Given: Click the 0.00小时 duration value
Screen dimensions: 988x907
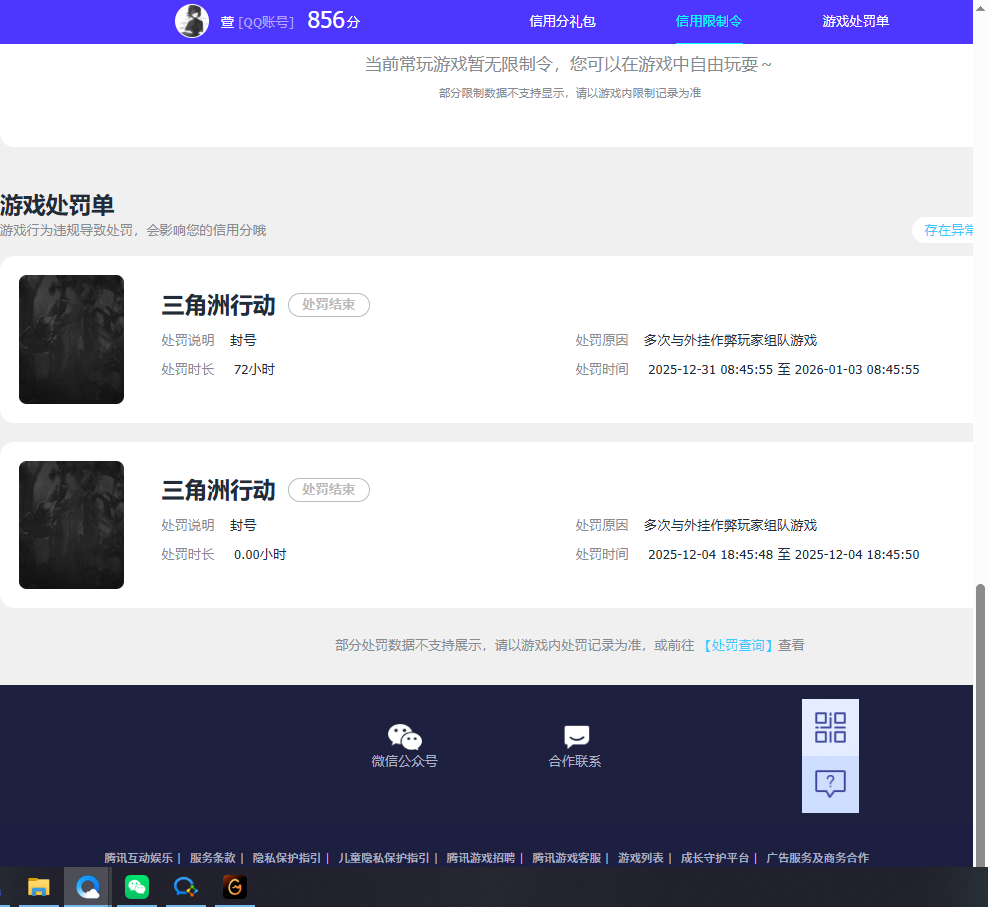Looking at the screenshot, I should (x=260, y=555).
